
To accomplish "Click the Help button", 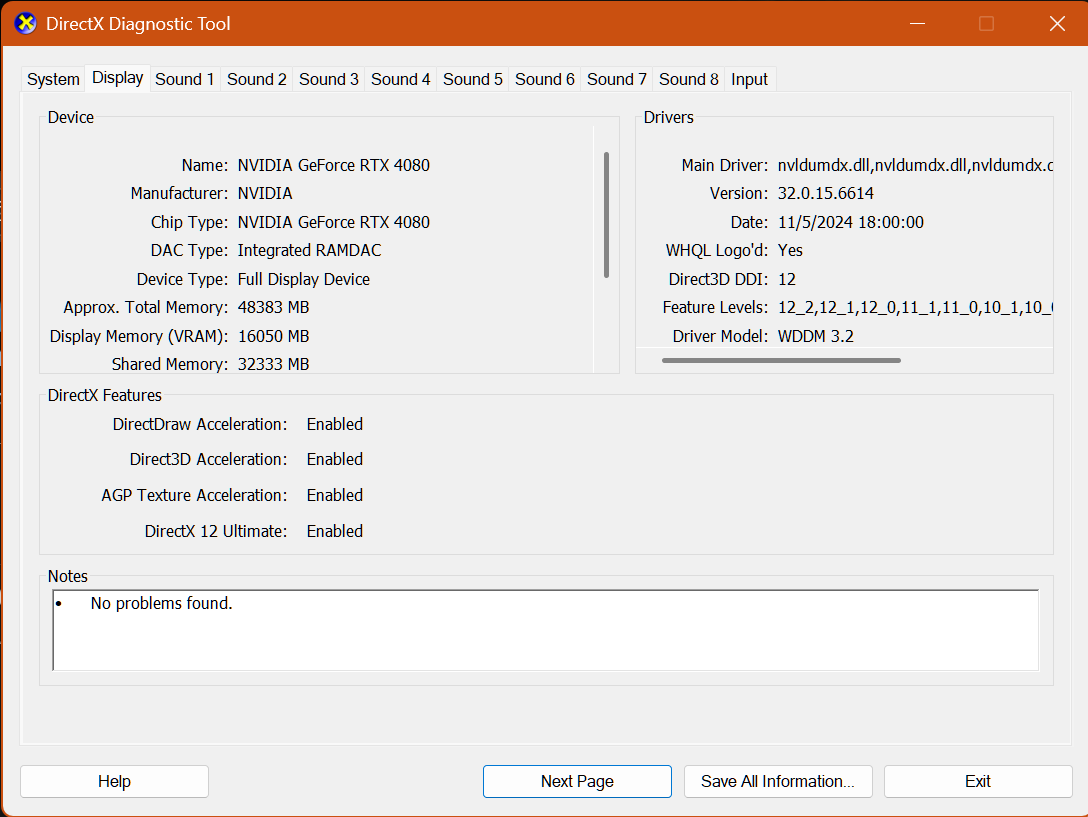I will click(114, 782).
